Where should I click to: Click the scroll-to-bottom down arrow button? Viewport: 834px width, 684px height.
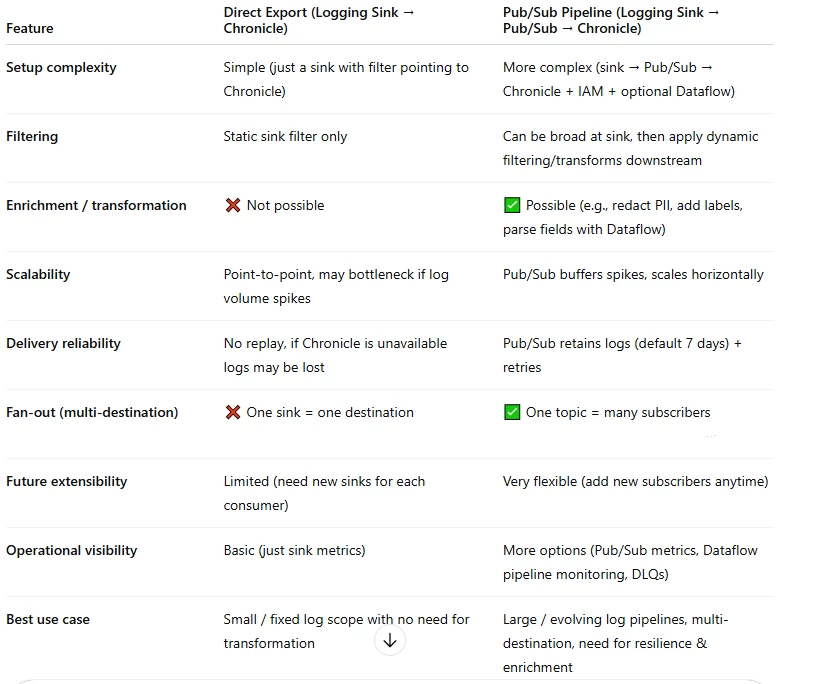point(390,641)
